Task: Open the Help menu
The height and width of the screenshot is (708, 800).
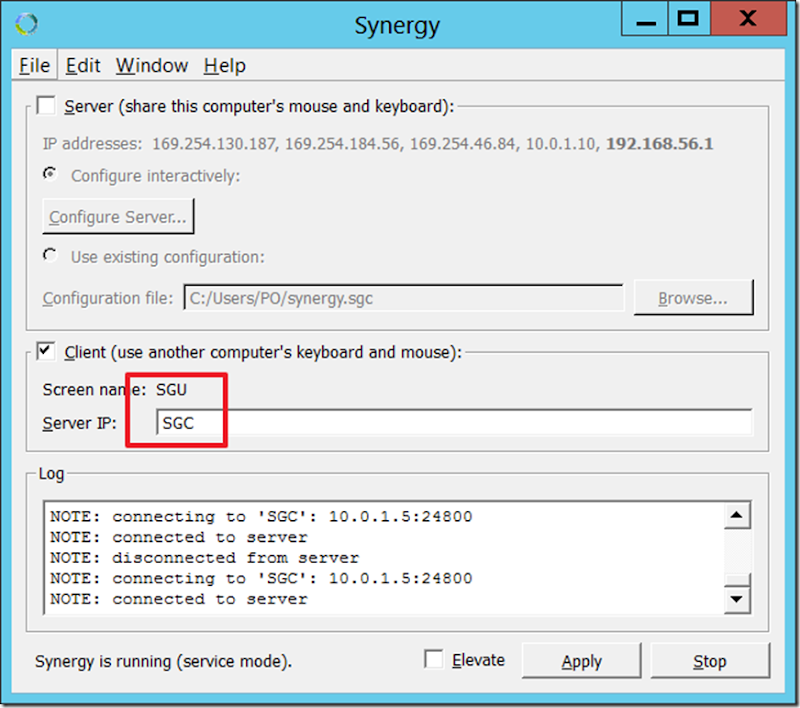Action: coord(224,66)
